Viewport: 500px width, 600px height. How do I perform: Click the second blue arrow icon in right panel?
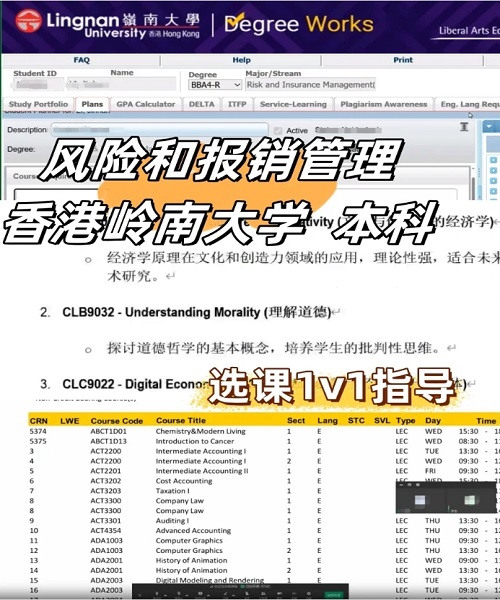click(493, 171)
